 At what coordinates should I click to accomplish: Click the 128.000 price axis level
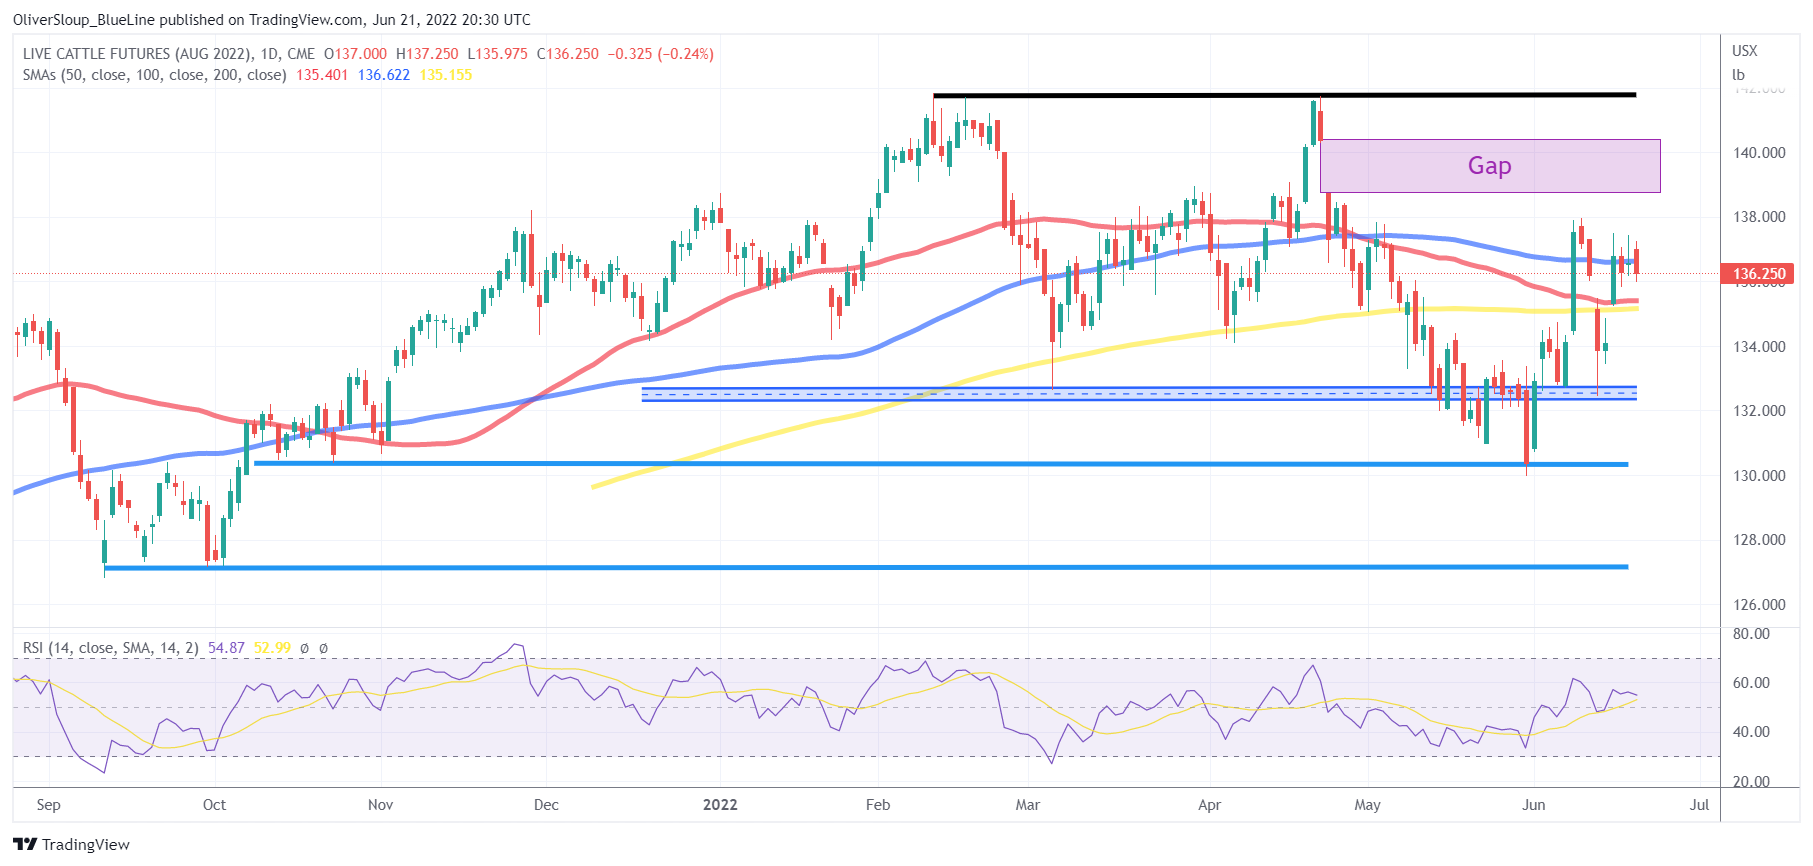[1759, 540]
